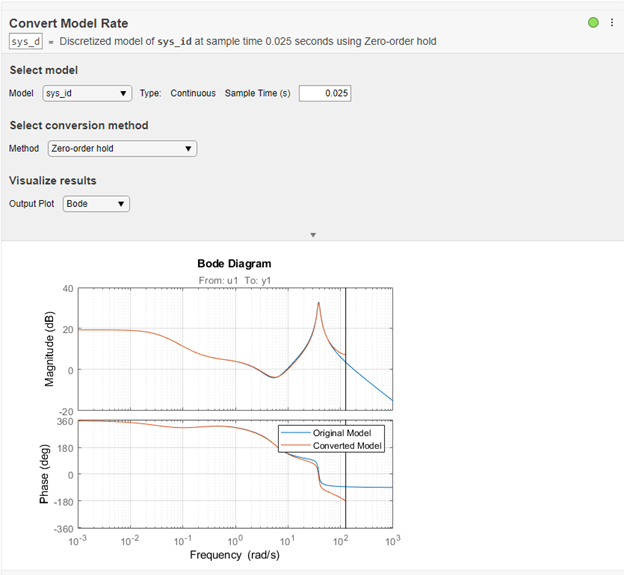The height and width of the screenshot is (575, 624).
Task: Expand the Zero-order hold Method dropdown
Action: click(x=122, y=149)
